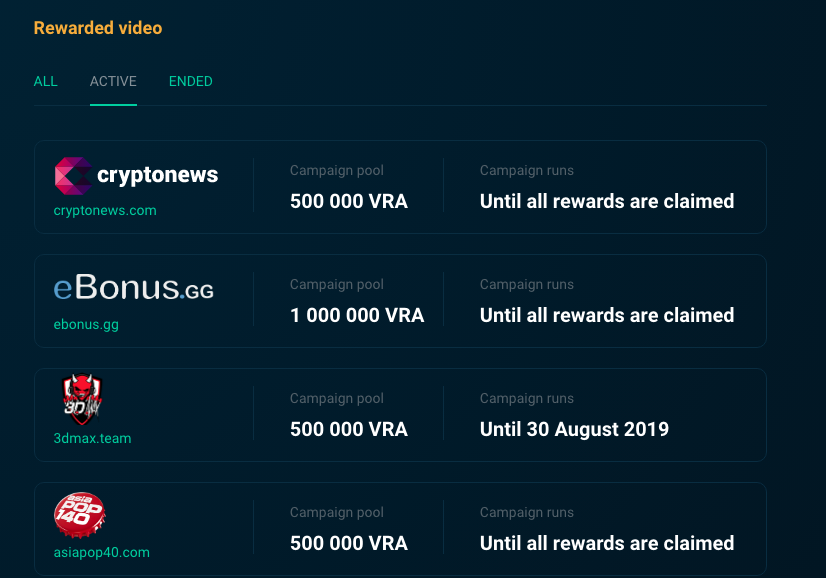Click the 3DMAX team devil logo
Viewport: 826px width, 578px height.
(x=81, y=400)
